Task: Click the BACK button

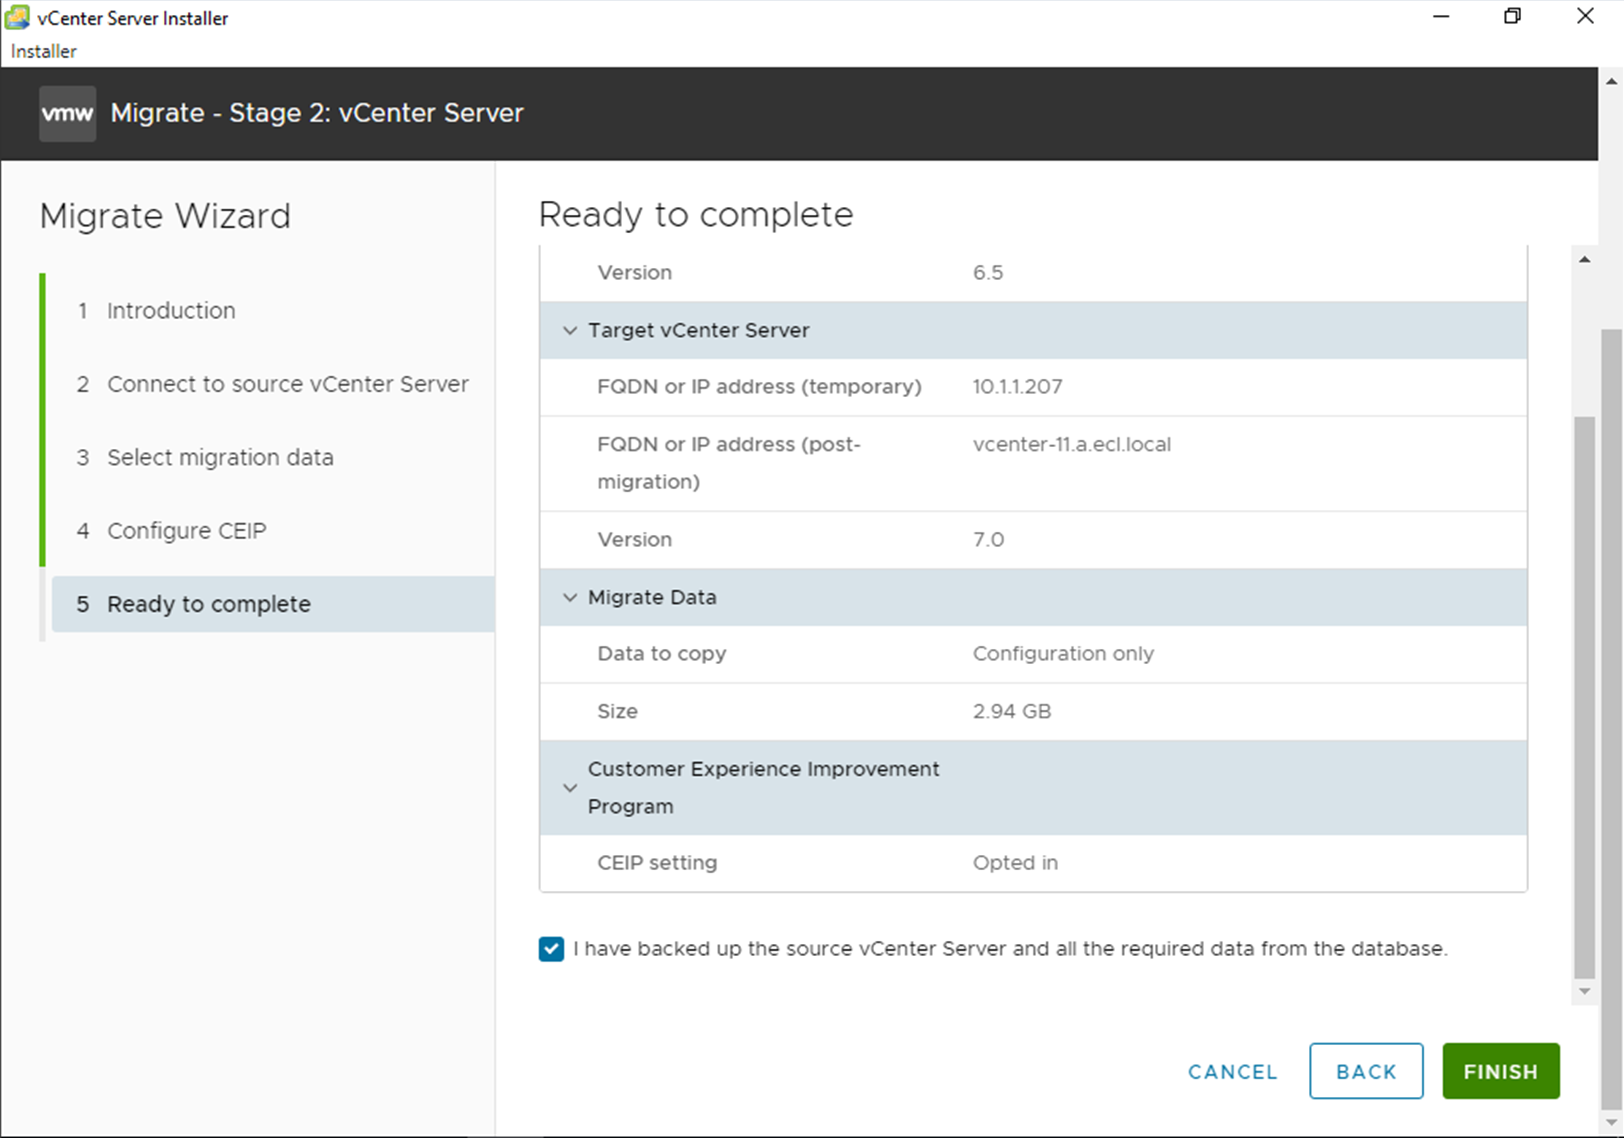Action: point(1366,1071)
